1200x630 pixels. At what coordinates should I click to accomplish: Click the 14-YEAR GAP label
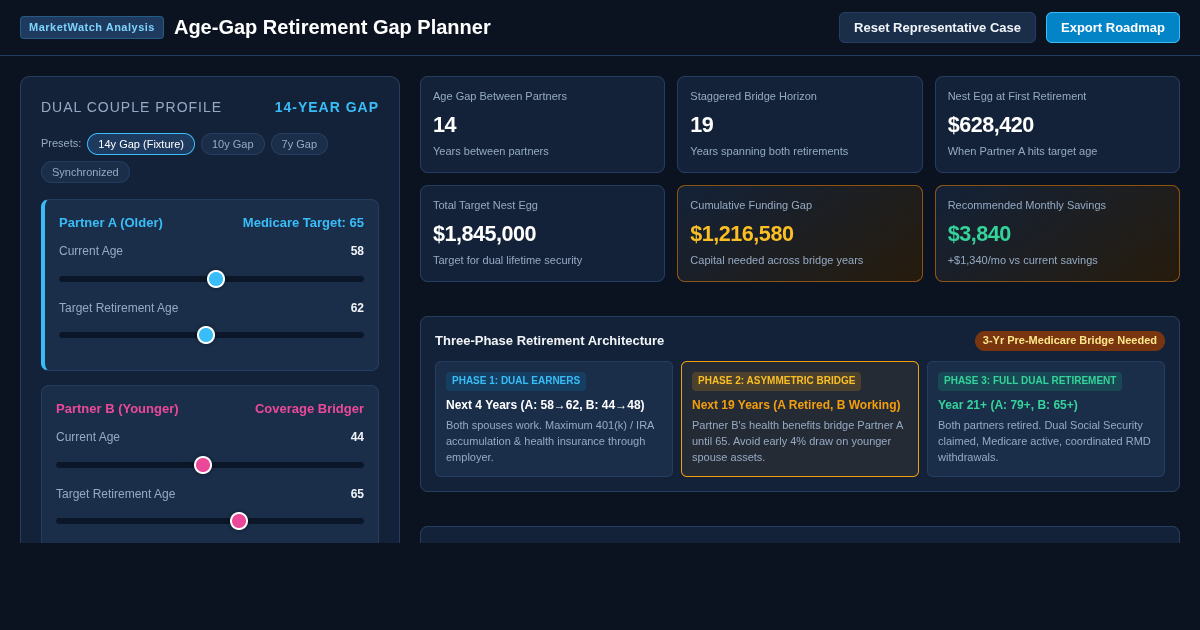pyautogui.click(x=327, y=107)
